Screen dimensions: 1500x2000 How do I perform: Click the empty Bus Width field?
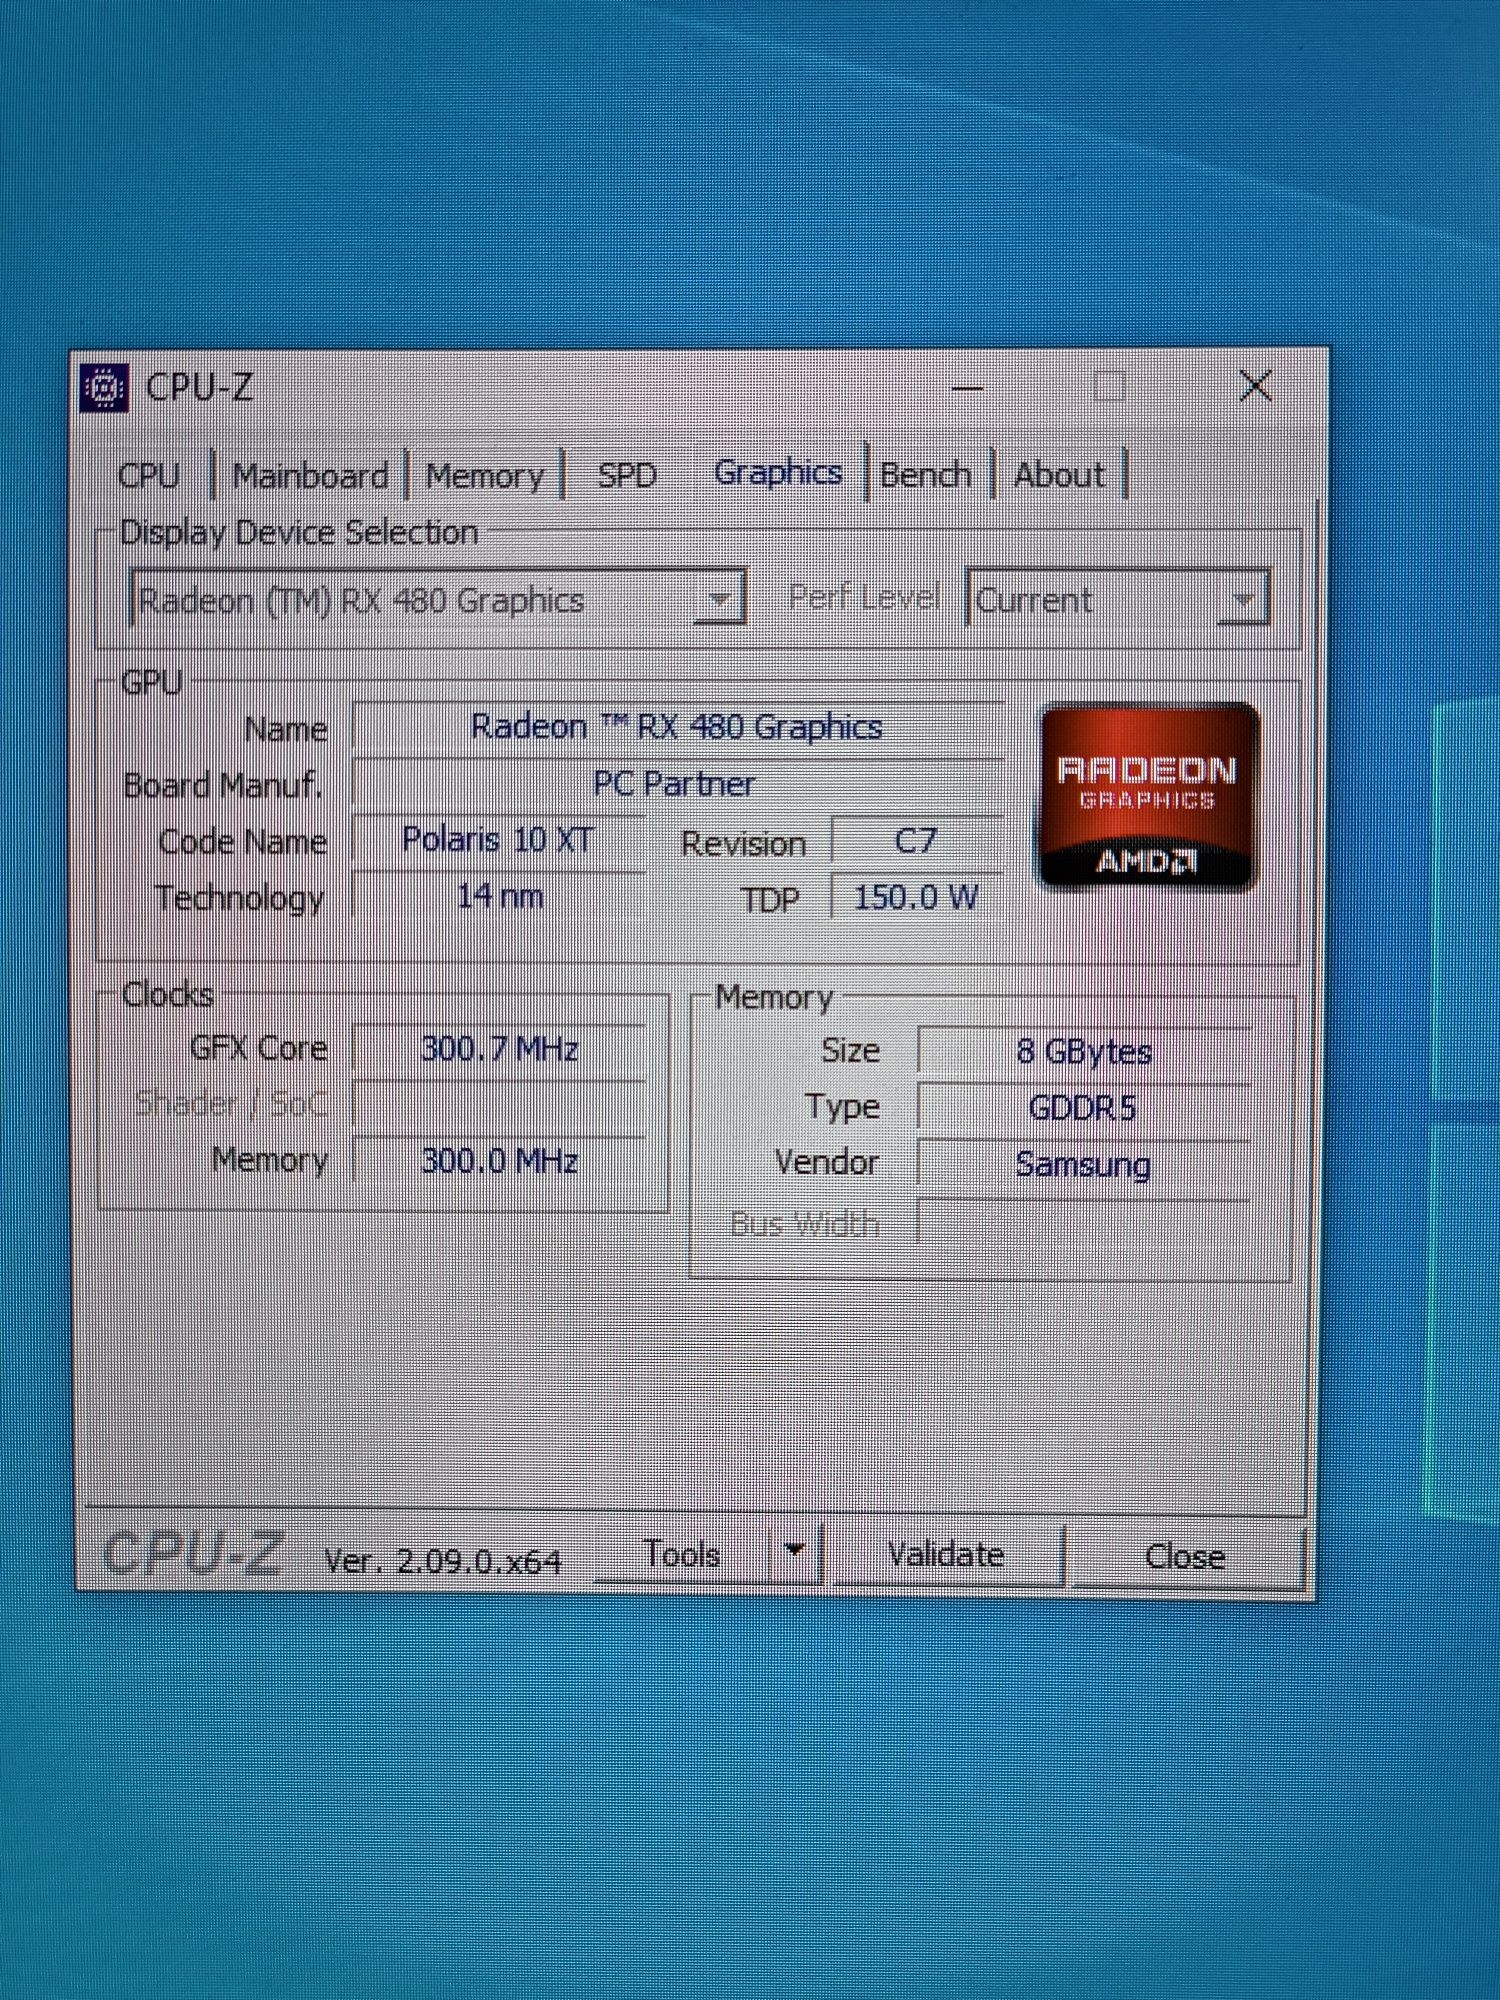[x=1084, y=1223]
